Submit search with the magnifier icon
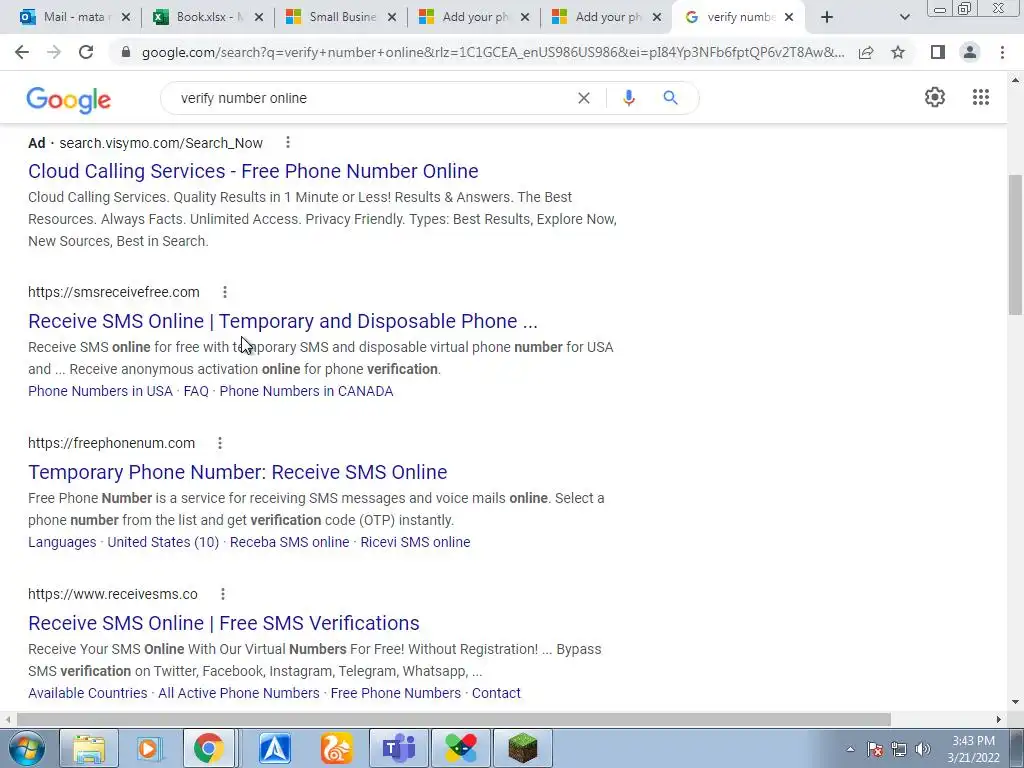 click(670, 98)
